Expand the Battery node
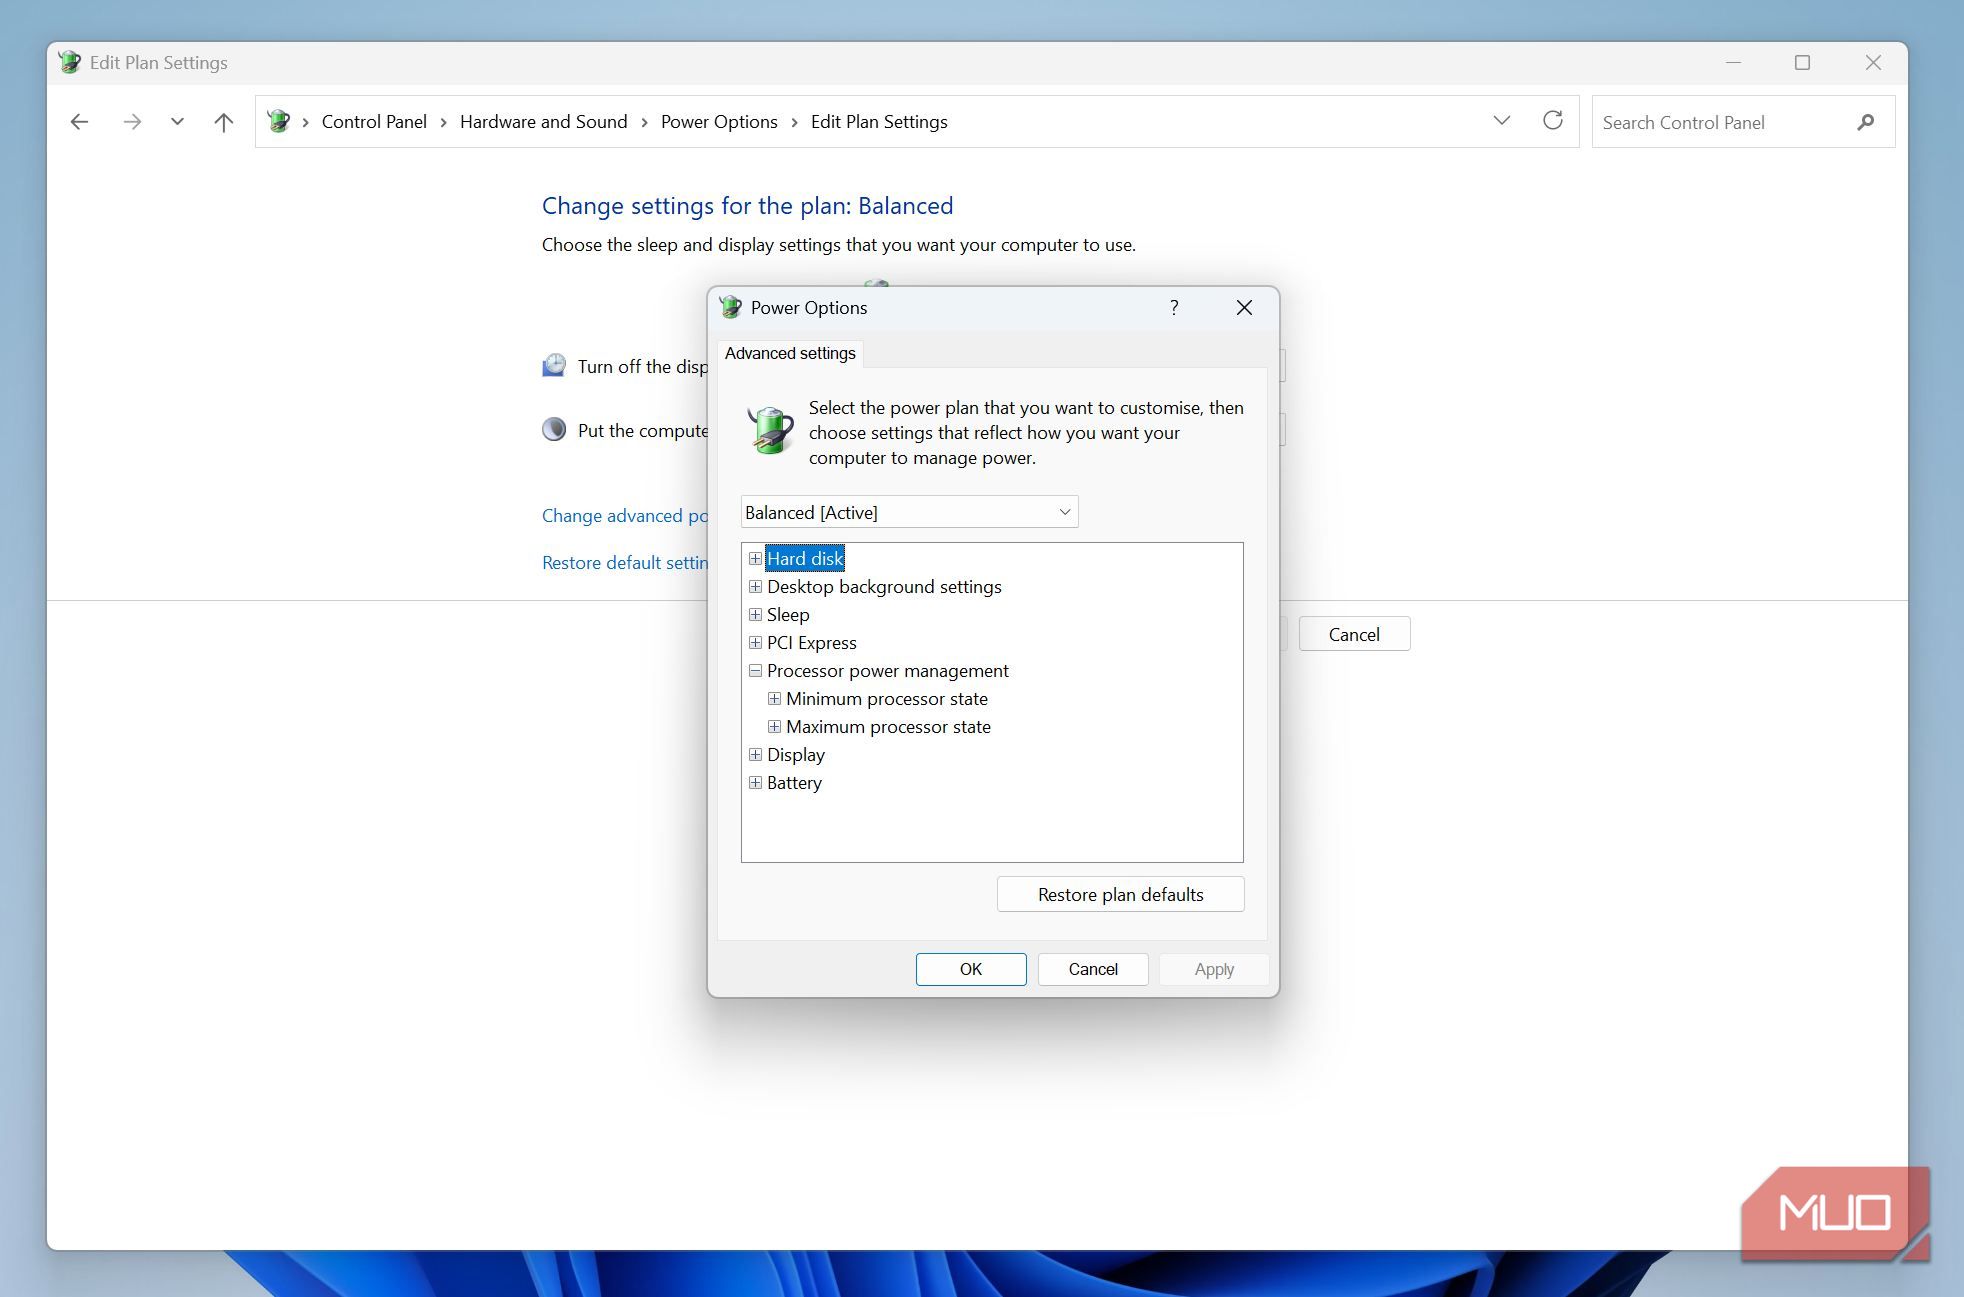 pos(755,783)
